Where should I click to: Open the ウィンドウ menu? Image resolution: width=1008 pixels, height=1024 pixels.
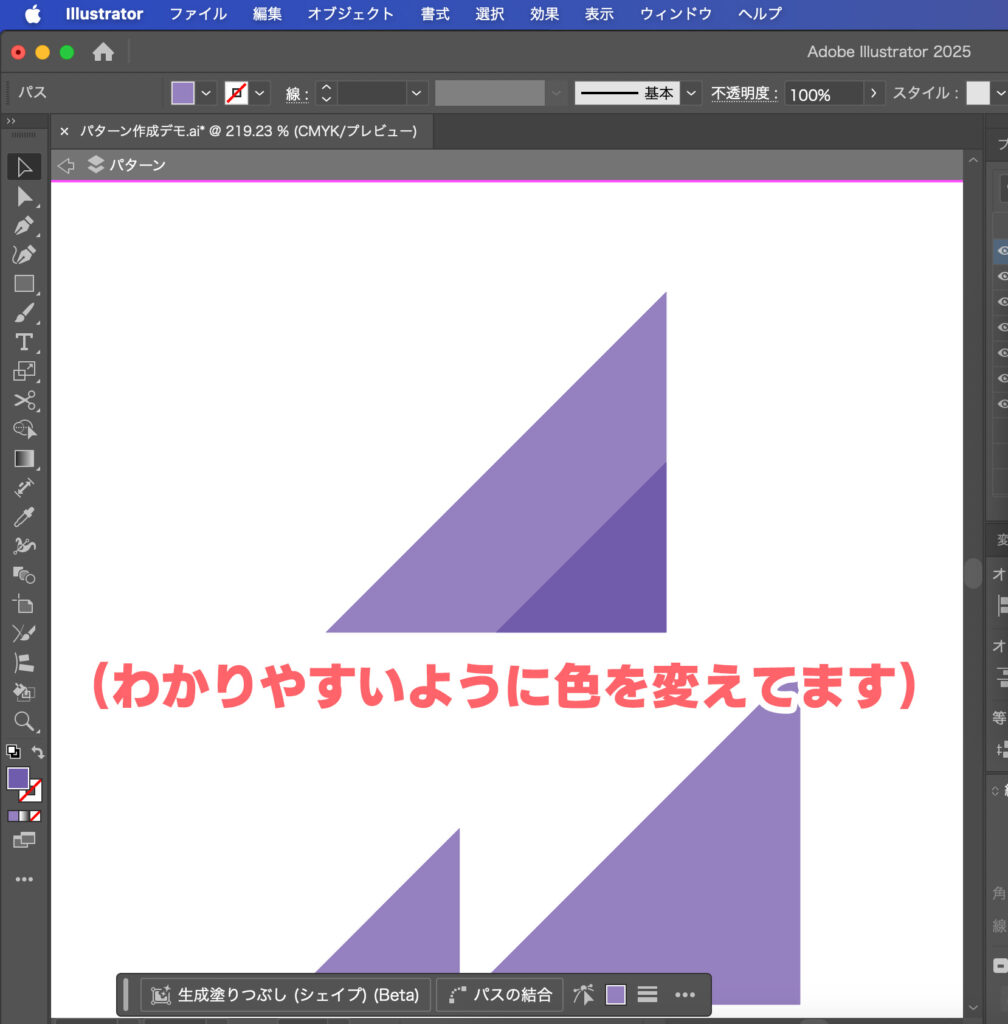(x=676, y=14)
